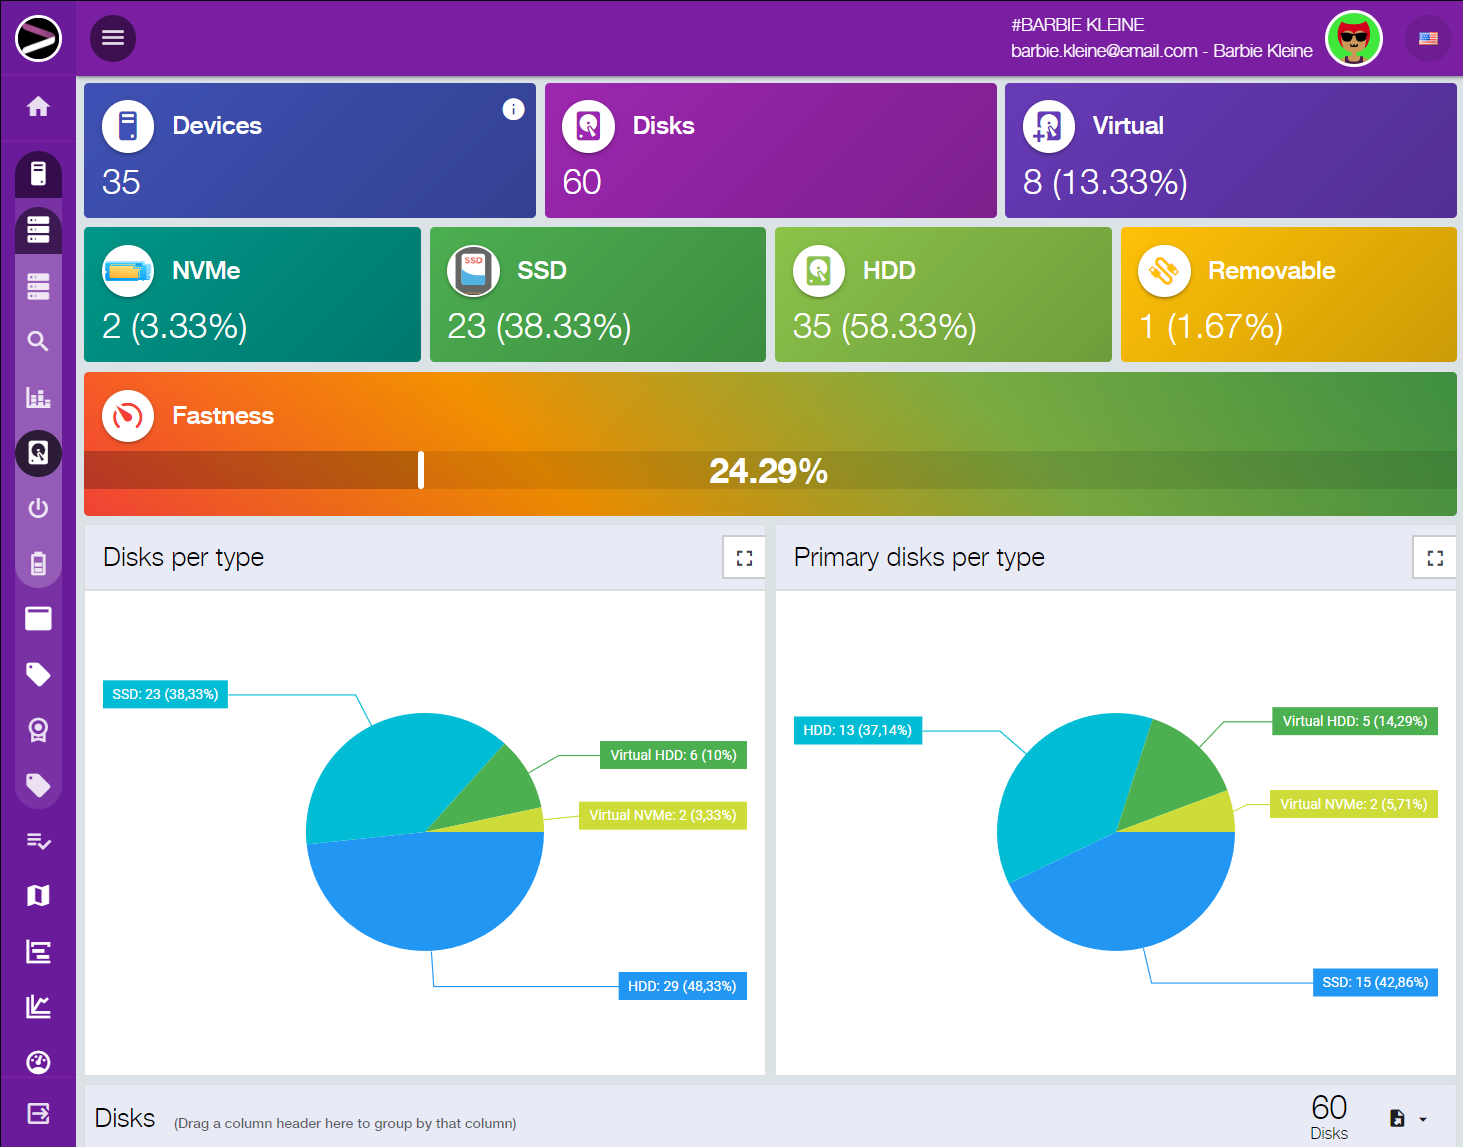The width and height of the screenshot is (1463, 1147).
Task: Select the power icon in sidebar
Action: [x=38, y=508]
